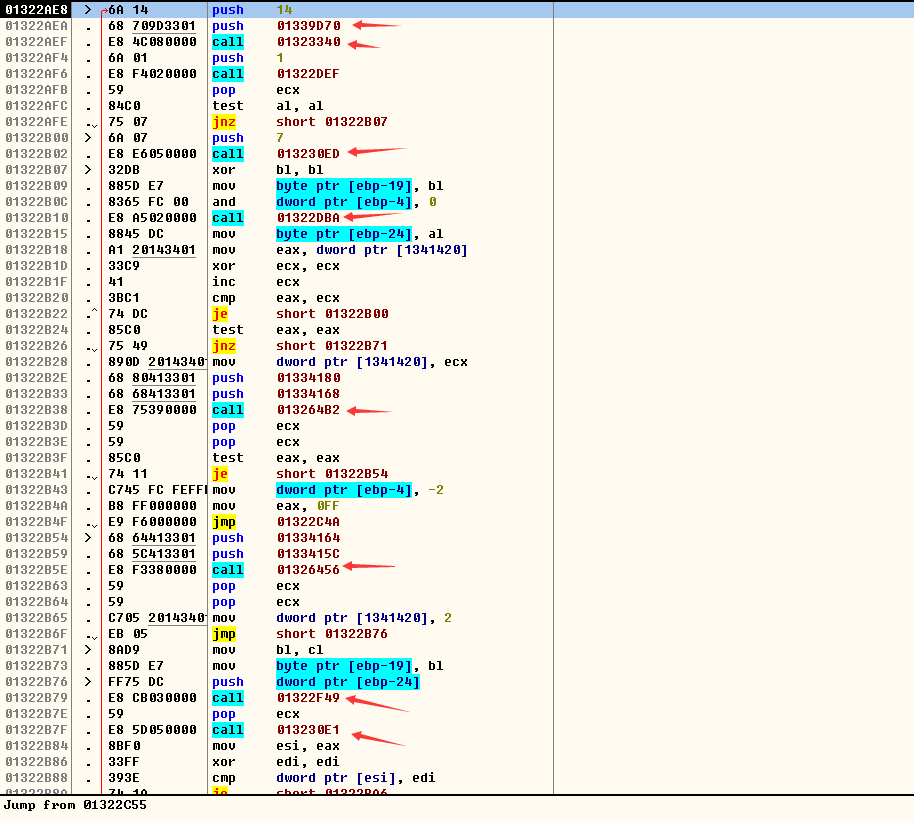The height and width of the screenshot is (821, 914).
Task: Click address 01322B73
Action: (37, 665)
